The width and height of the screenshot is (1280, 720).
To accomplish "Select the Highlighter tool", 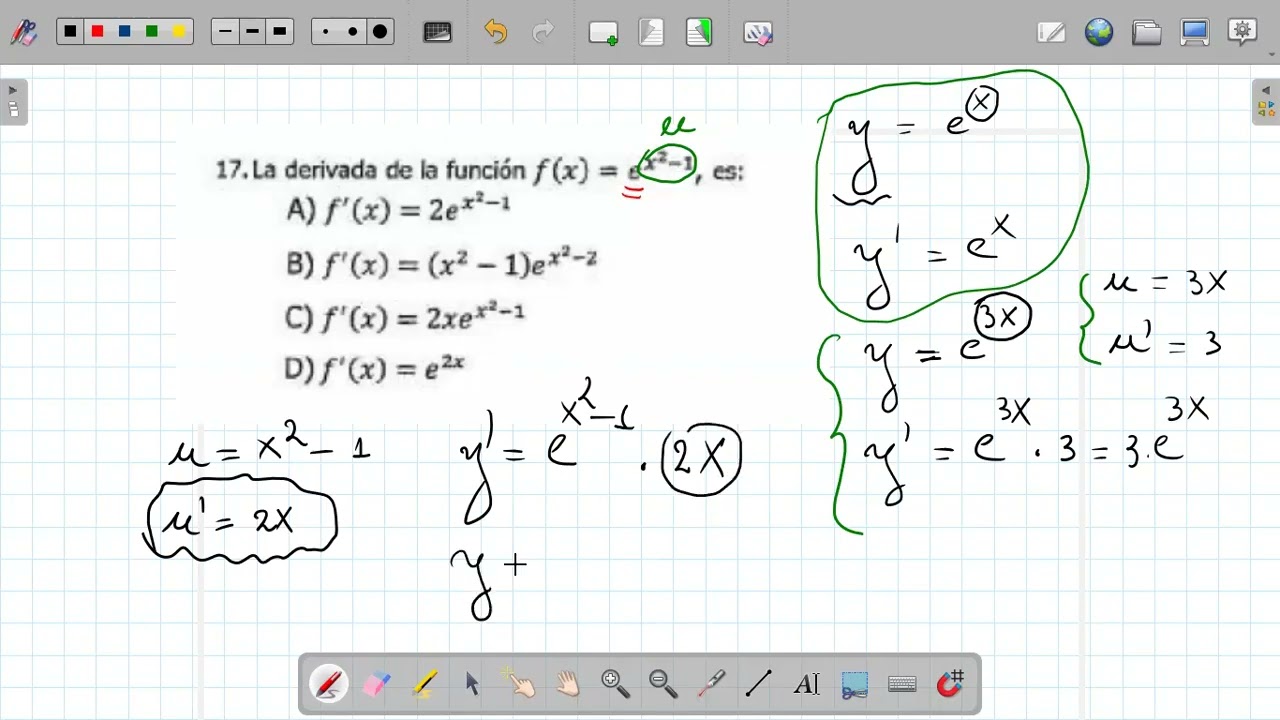I will click(424, 684).
